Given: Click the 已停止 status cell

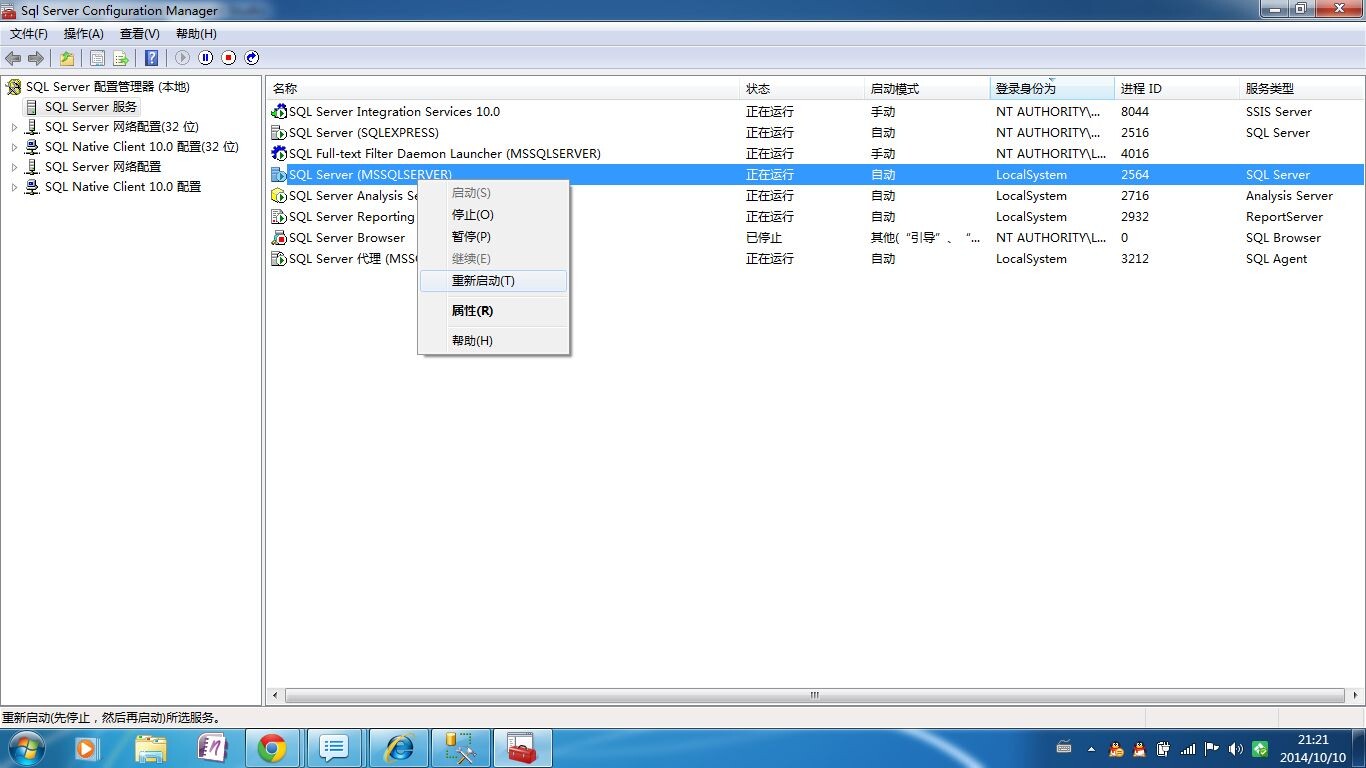Looking at the screenshot, I should click(764, 238).
